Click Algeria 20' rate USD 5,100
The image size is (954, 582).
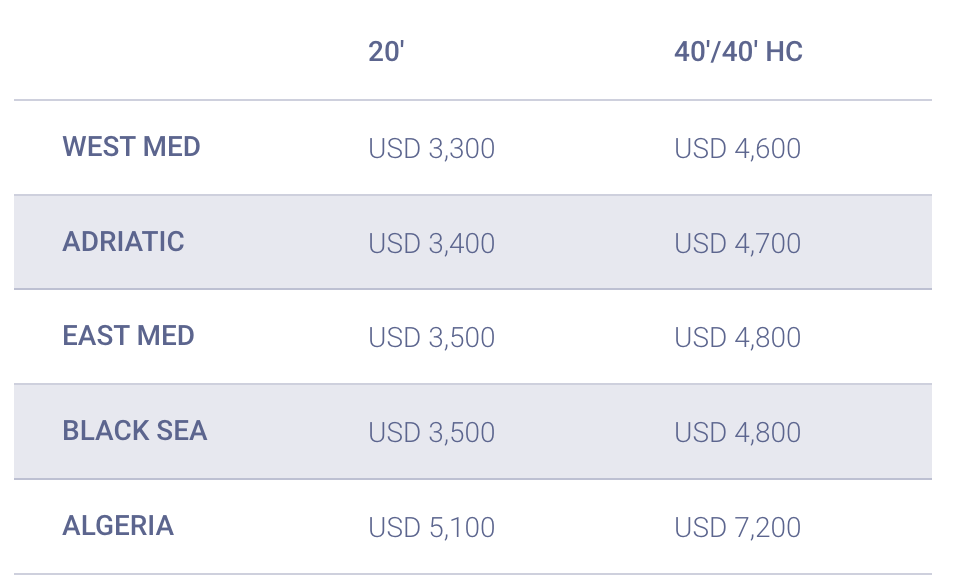click(x=431, y=528)
